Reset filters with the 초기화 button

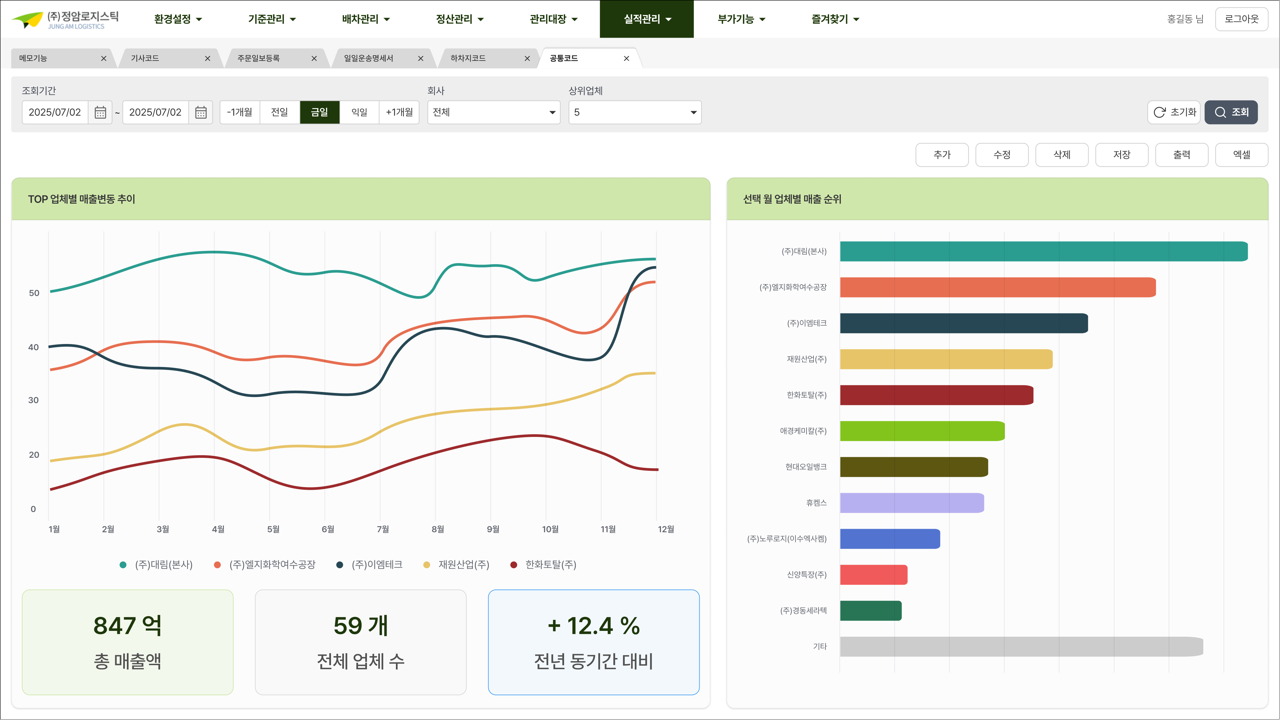pos(1174,112)
